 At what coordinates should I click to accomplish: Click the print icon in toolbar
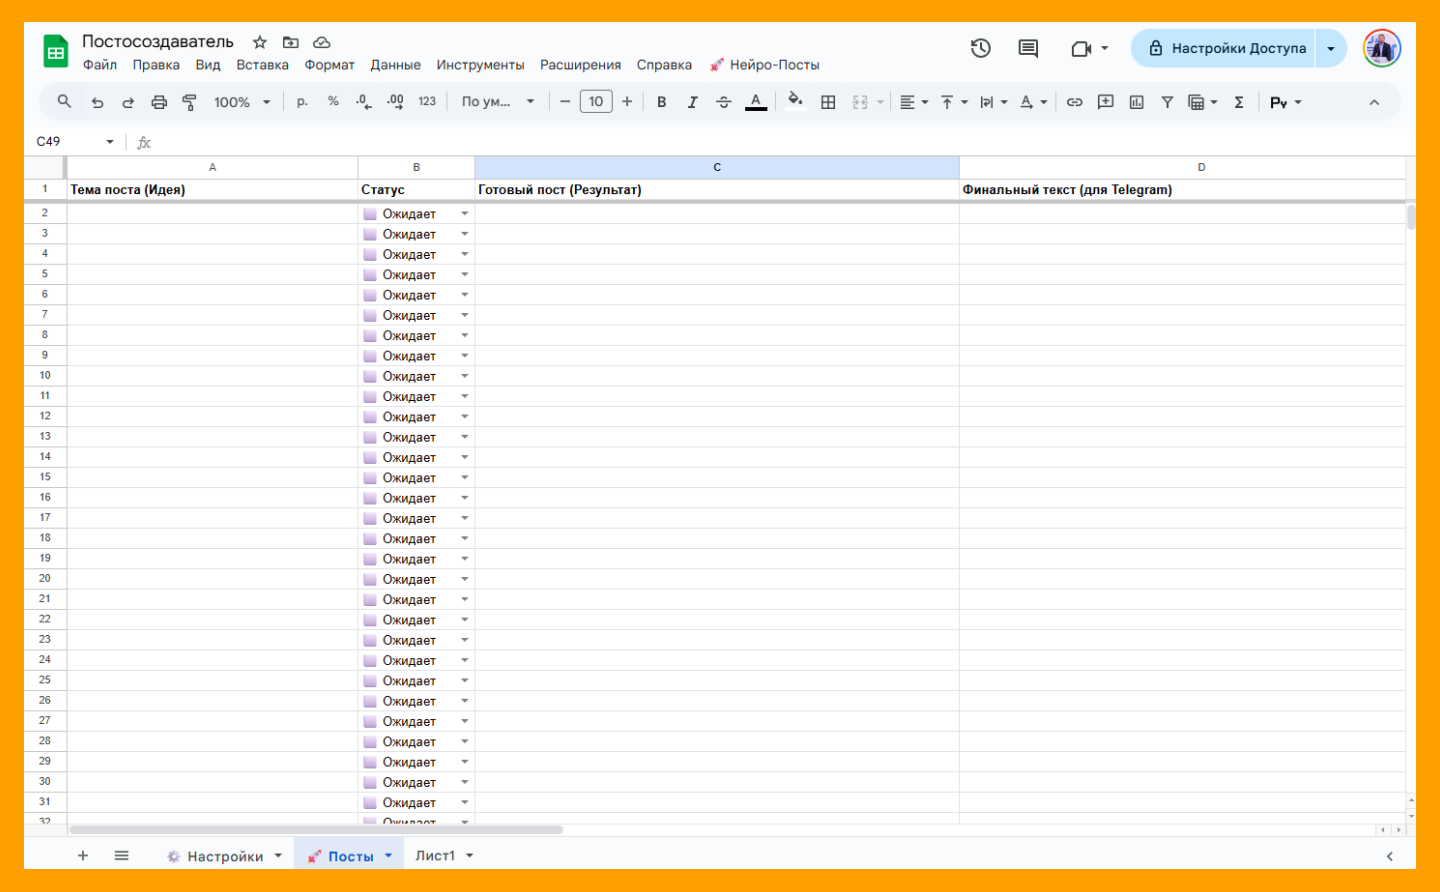pos(159,102)
